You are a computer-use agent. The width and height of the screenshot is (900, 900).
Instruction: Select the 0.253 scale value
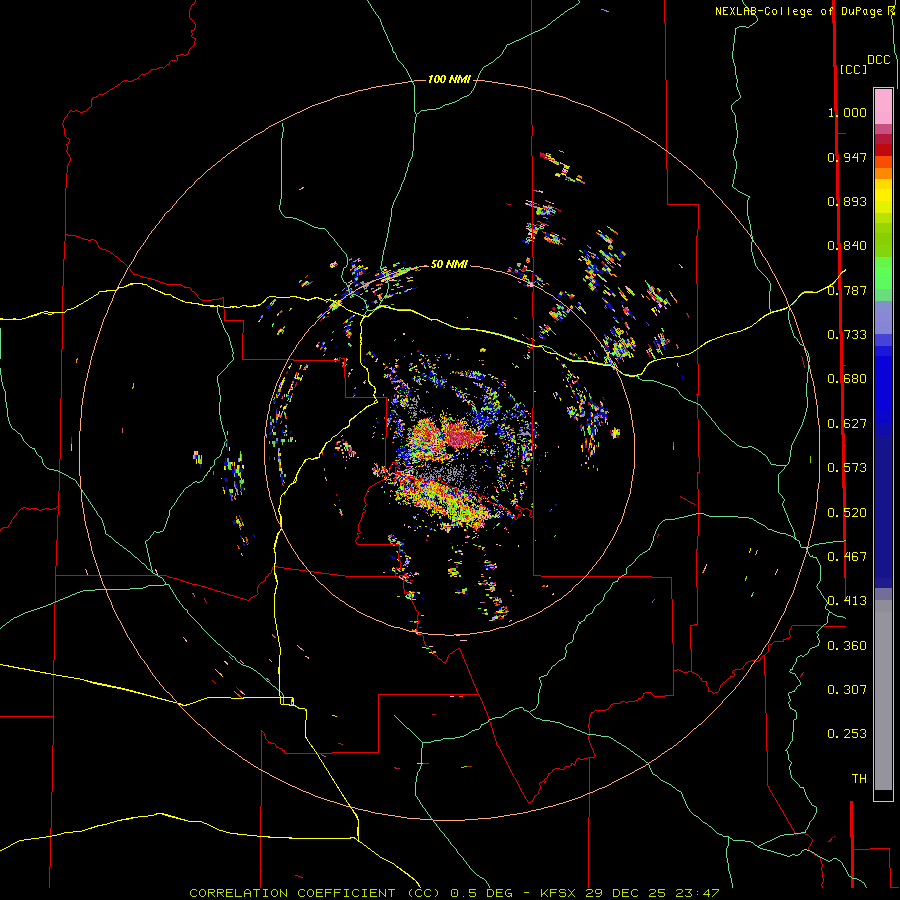[x=847, y=734]
